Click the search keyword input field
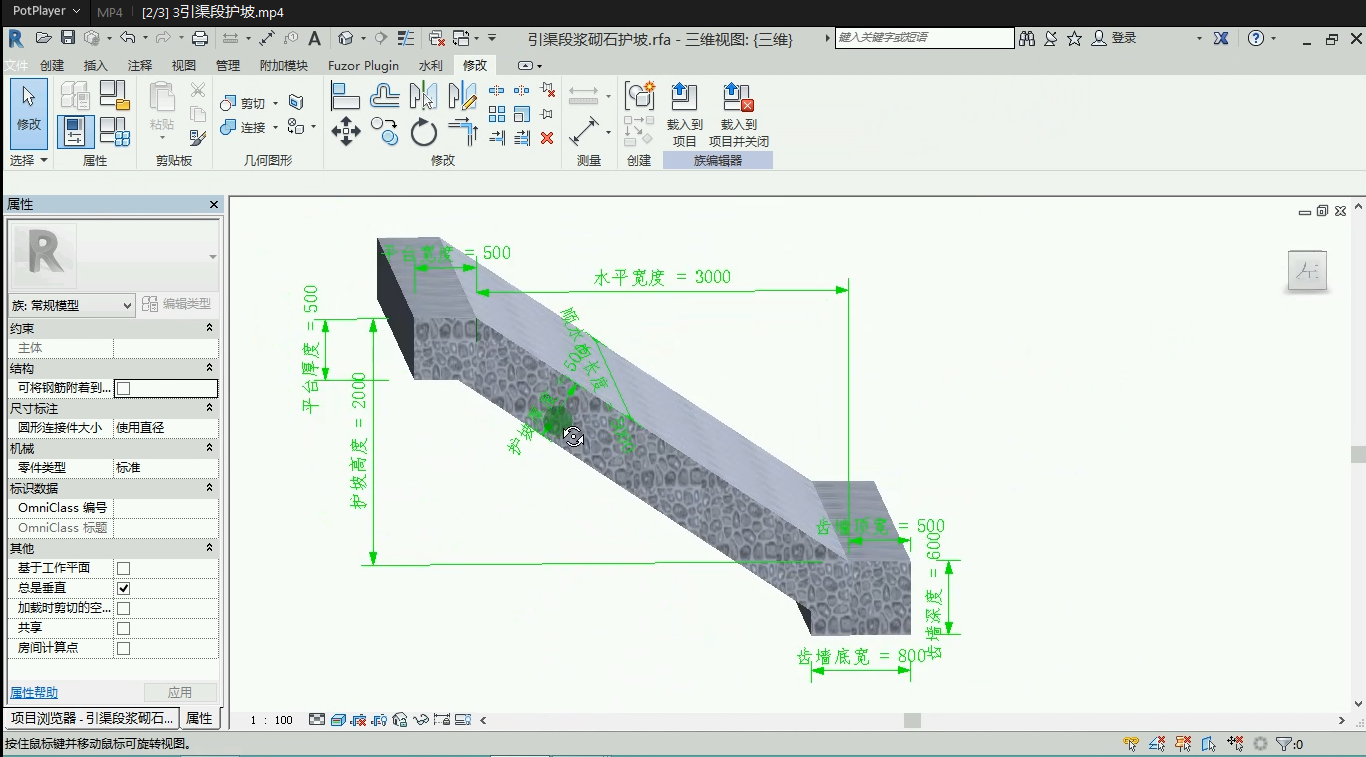Screen dimensions: 1366x757 point(925,38)
